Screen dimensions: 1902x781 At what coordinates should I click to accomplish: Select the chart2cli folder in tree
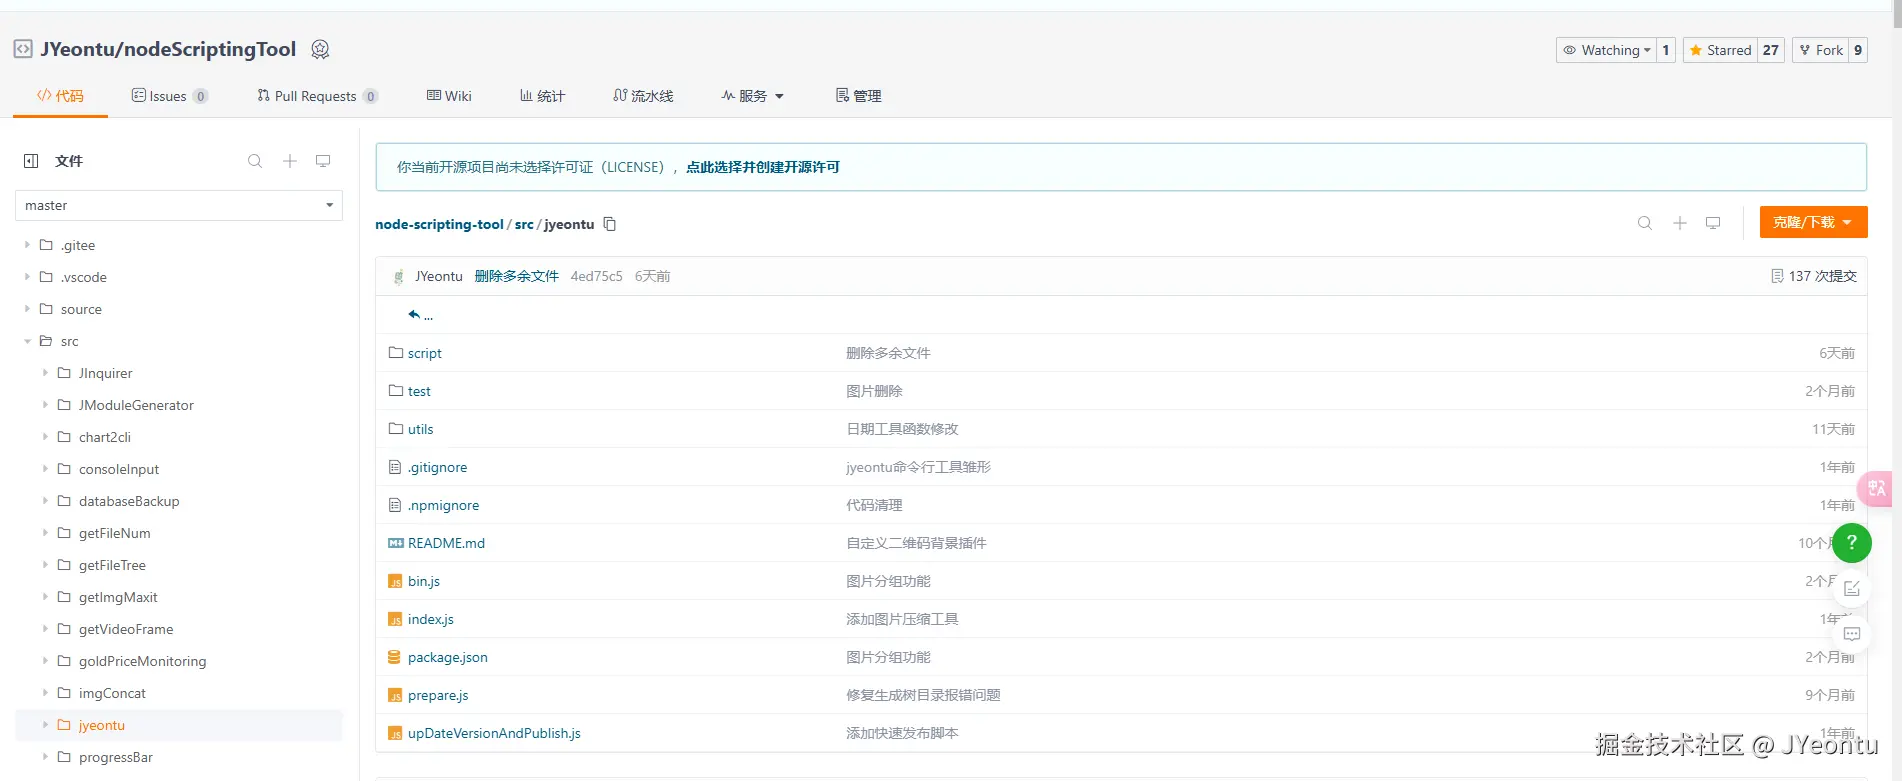[x=105, y=437]
